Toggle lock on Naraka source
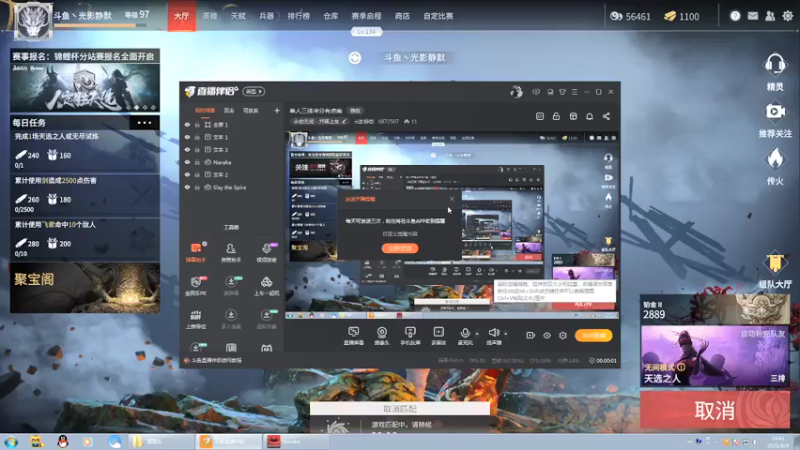This screenshot has width=800, height=450. pyautogui.click(x=197, y=162)
